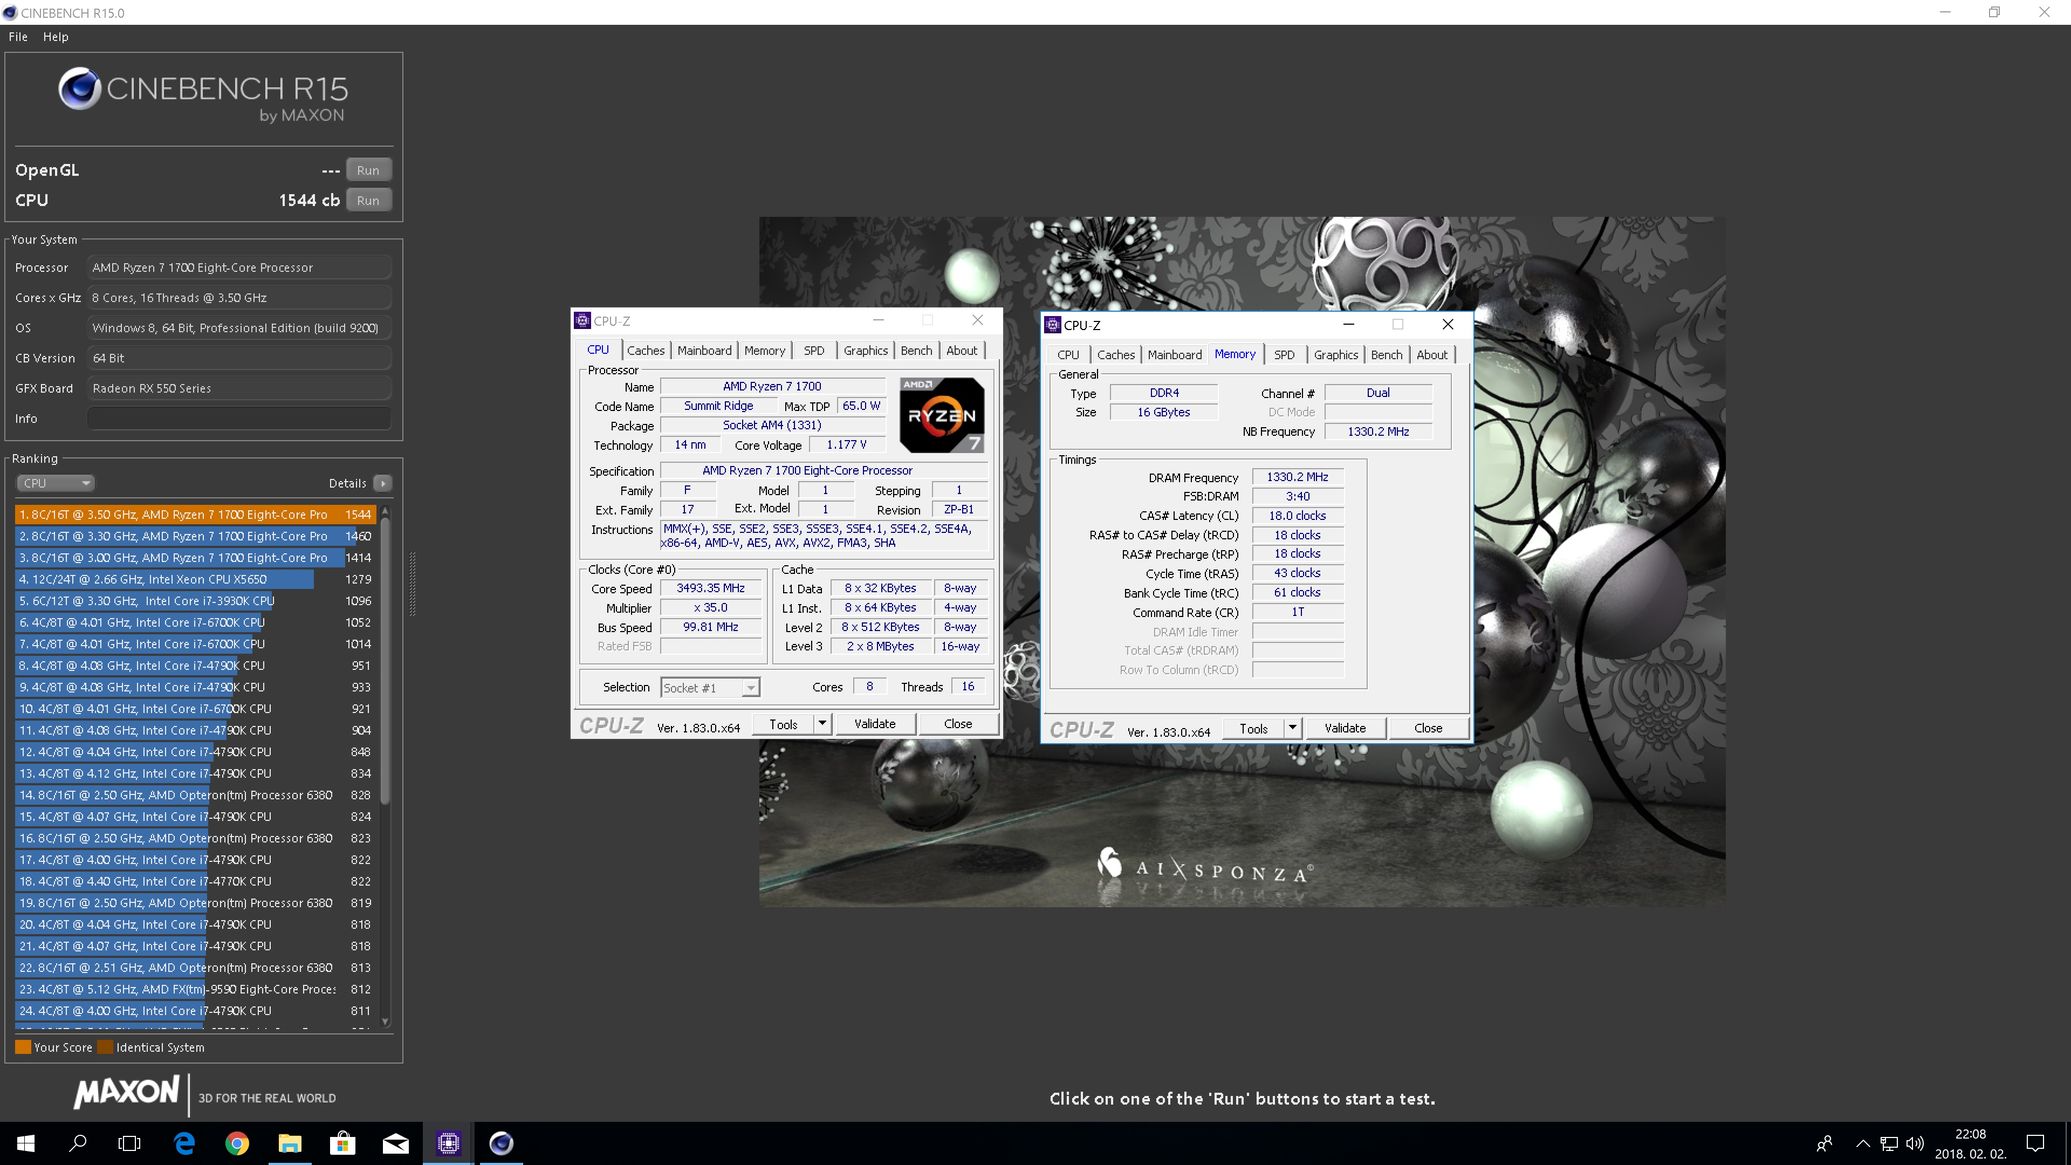Open the Help menu
2071x1165 pixels.
(x=56, y=36)
